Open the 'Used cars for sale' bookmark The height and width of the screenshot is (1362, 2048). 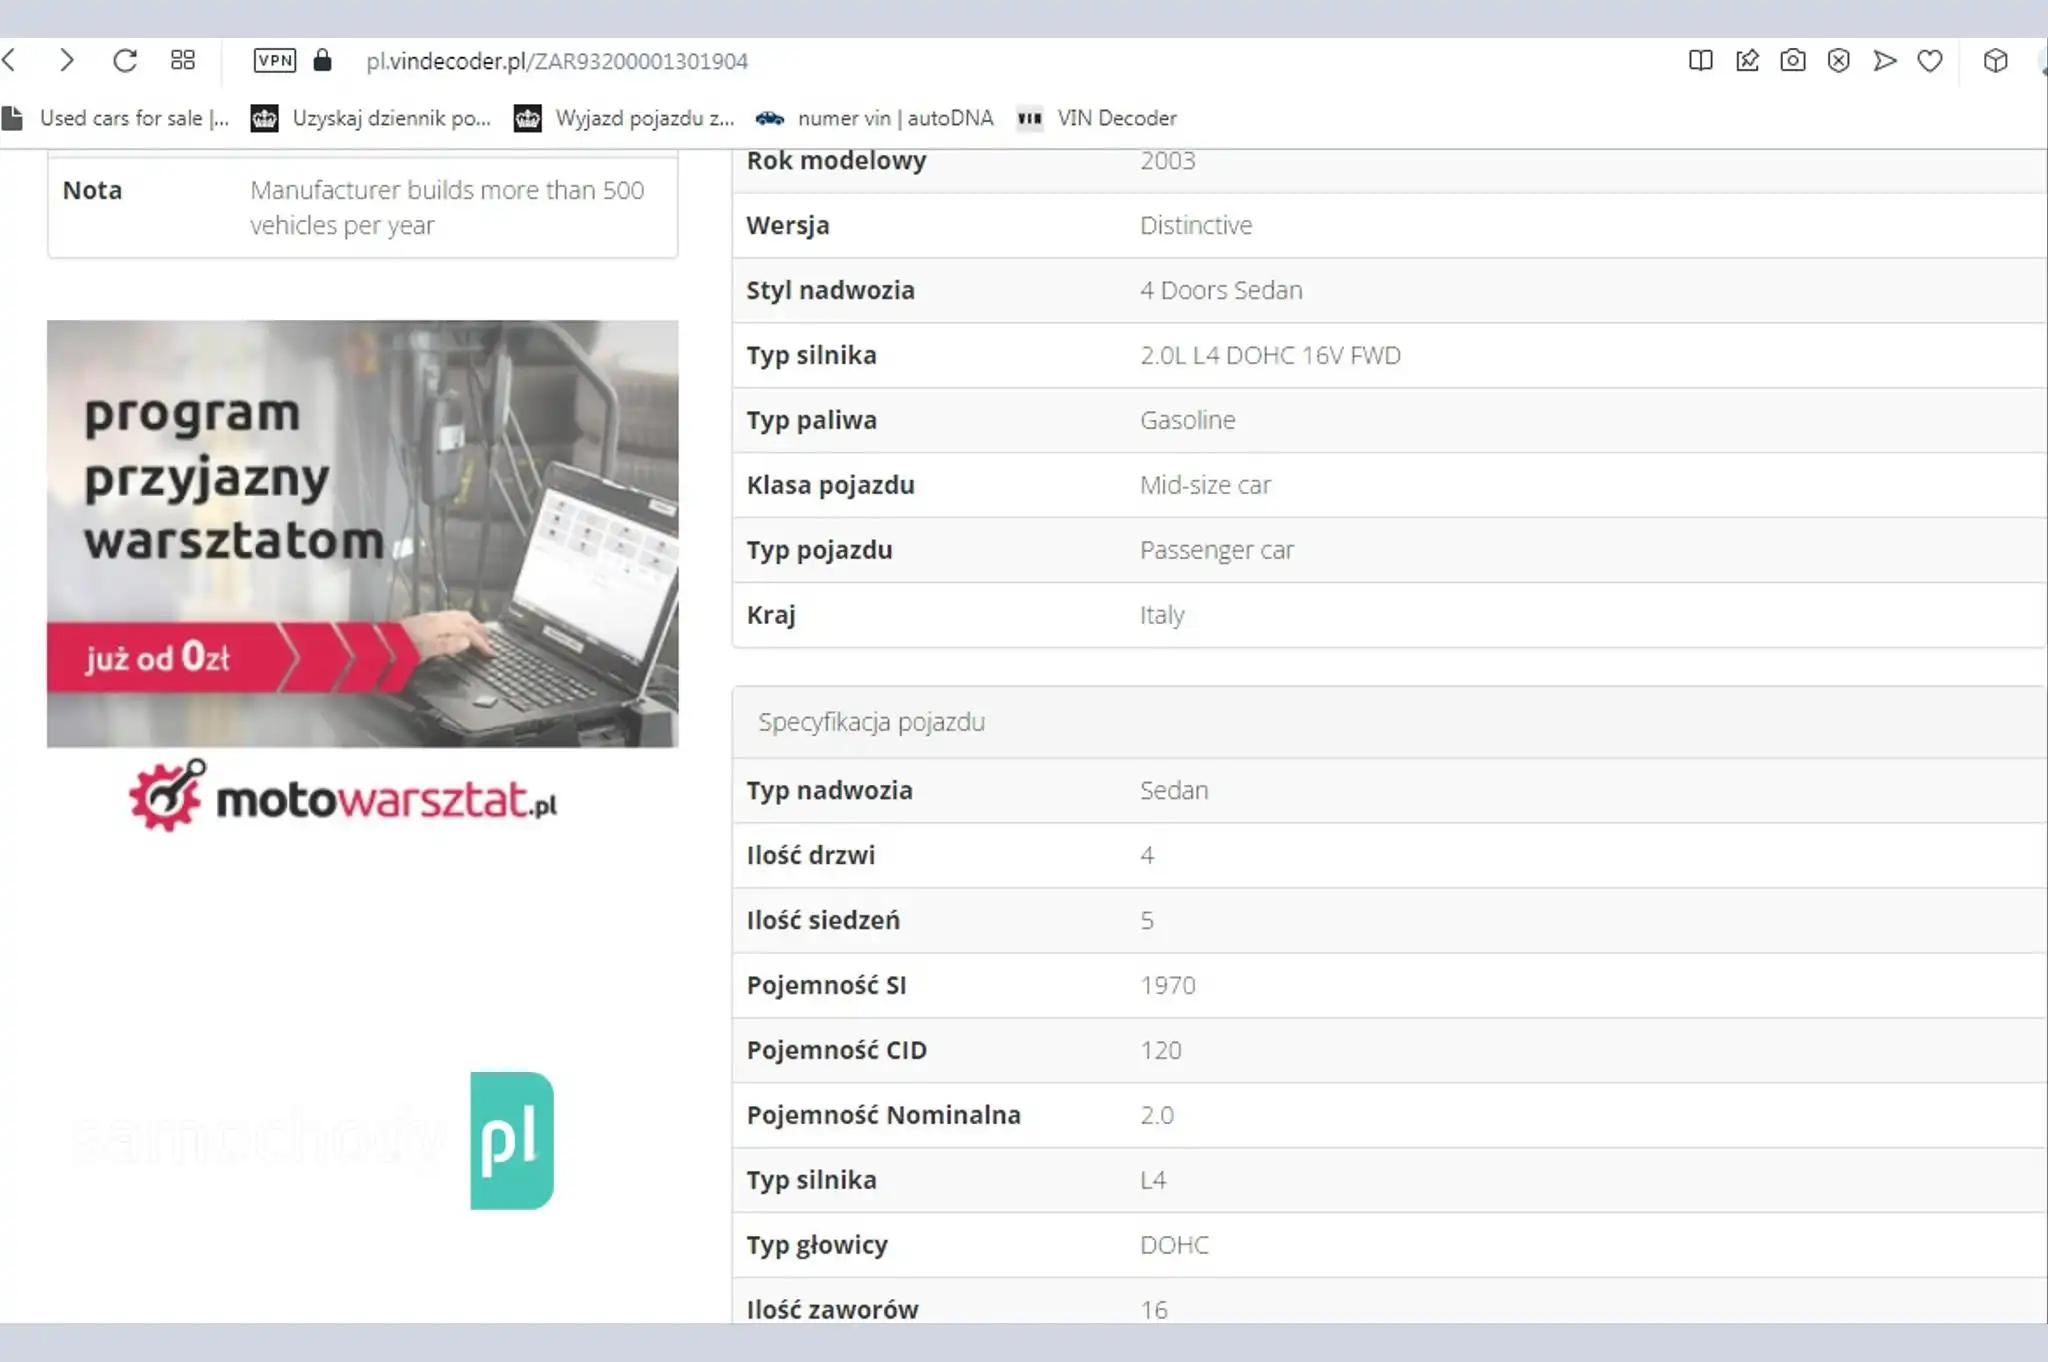(x=116, y=118)
